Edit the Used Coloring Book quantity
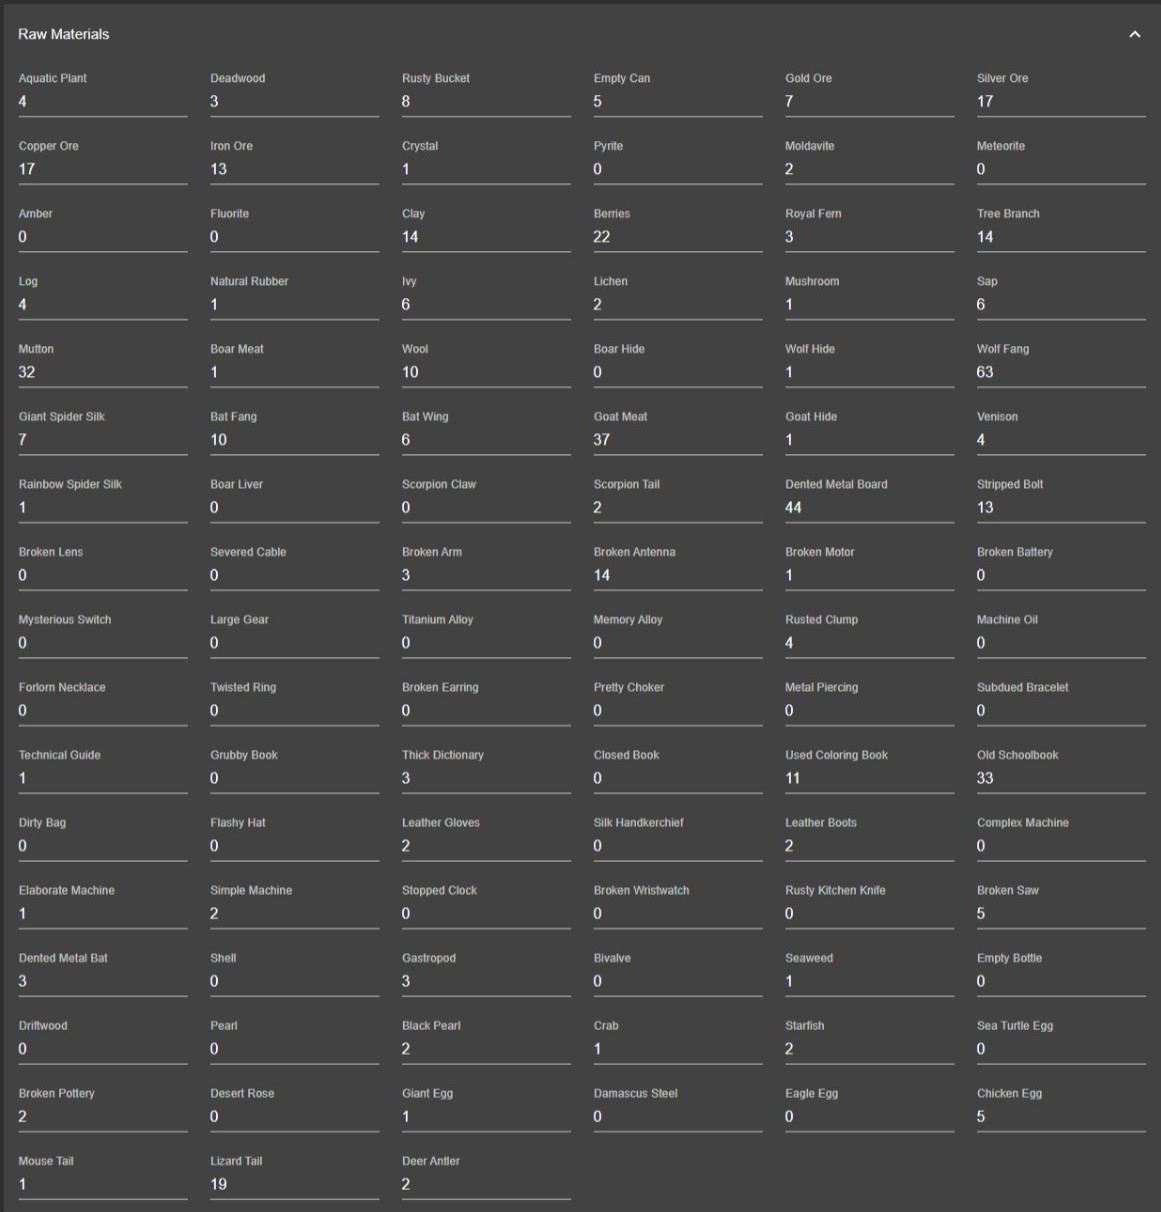1161x1212 pixels. pos(868,778)
